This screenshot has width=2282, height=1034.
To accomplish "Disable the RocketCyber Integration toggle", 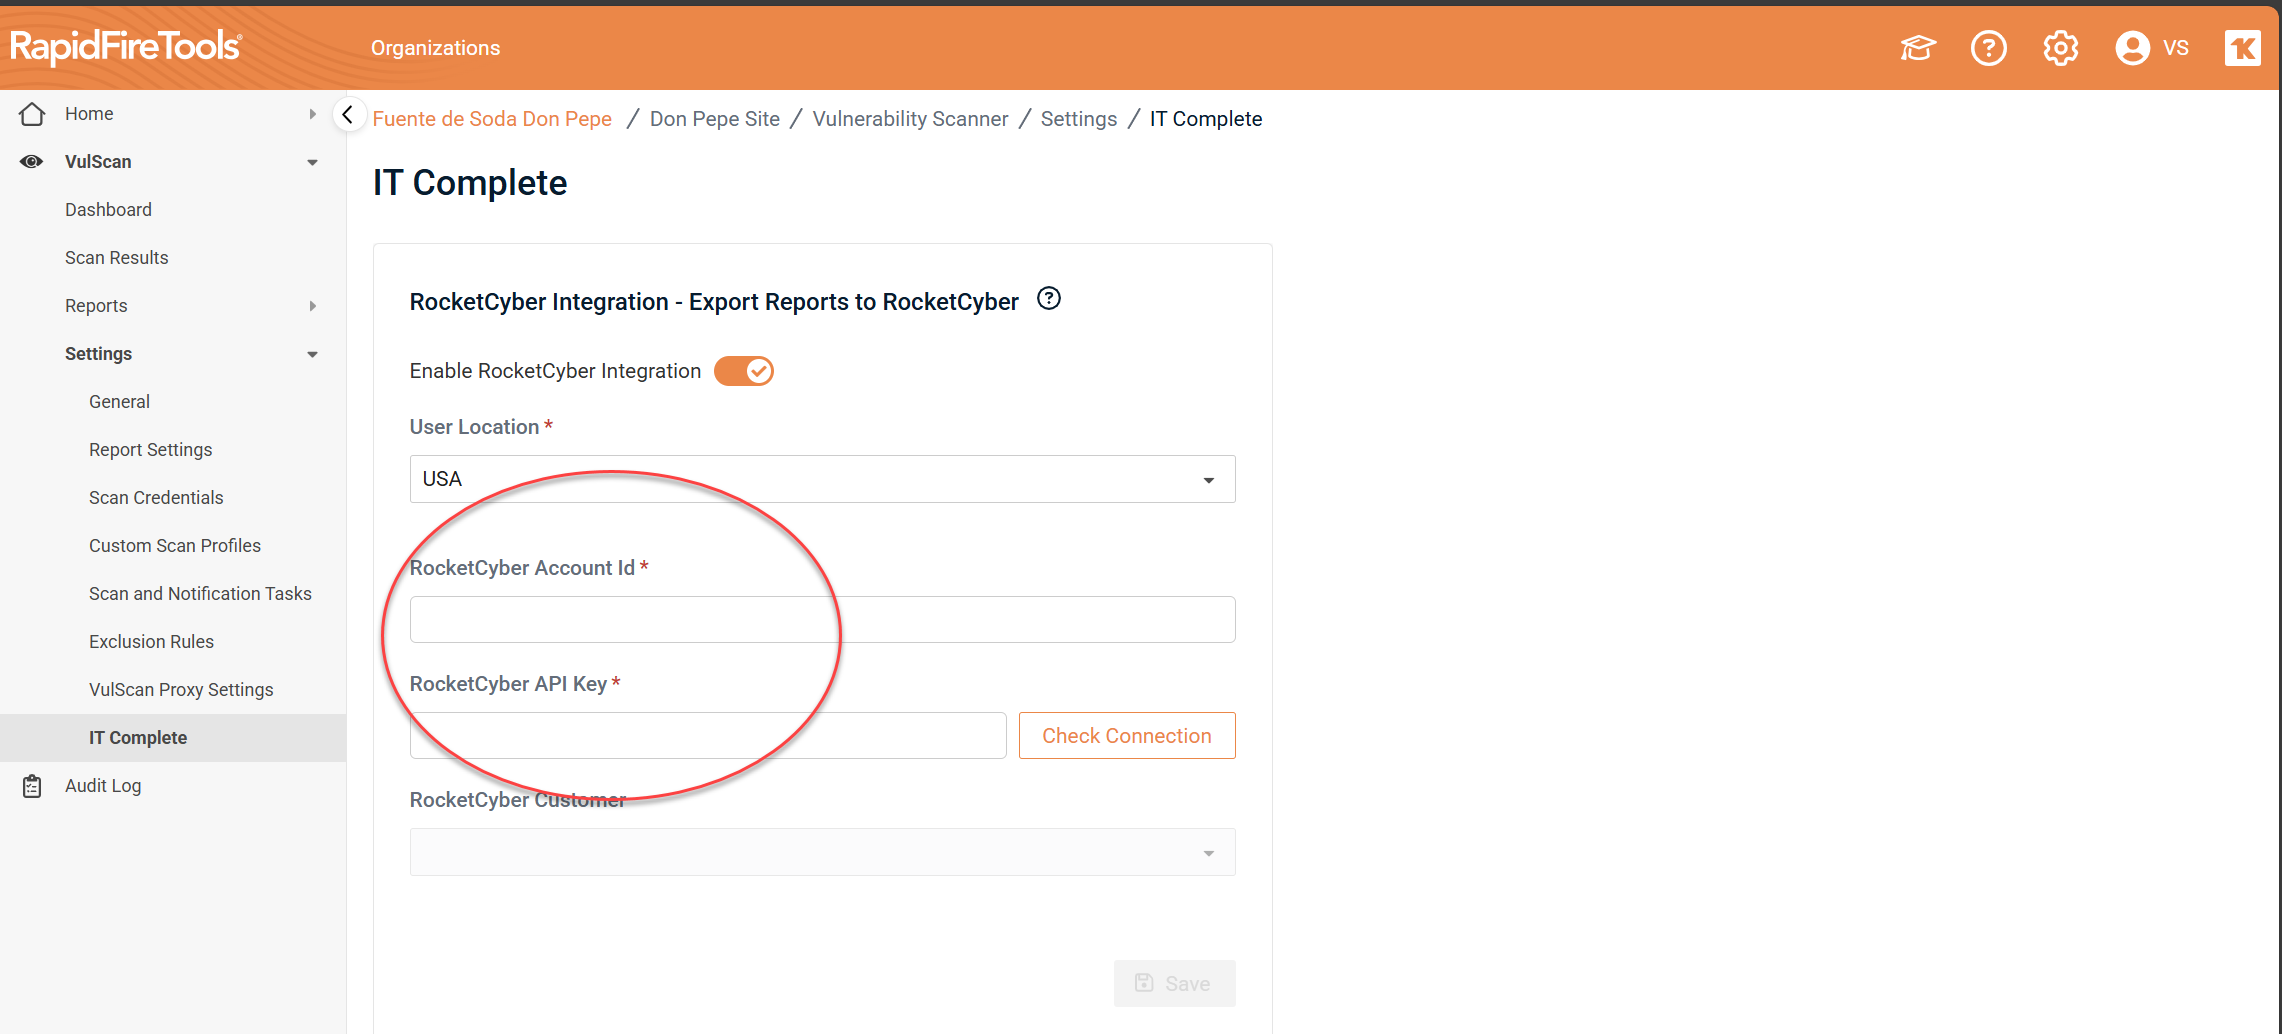I will click(x=744, y=371).
